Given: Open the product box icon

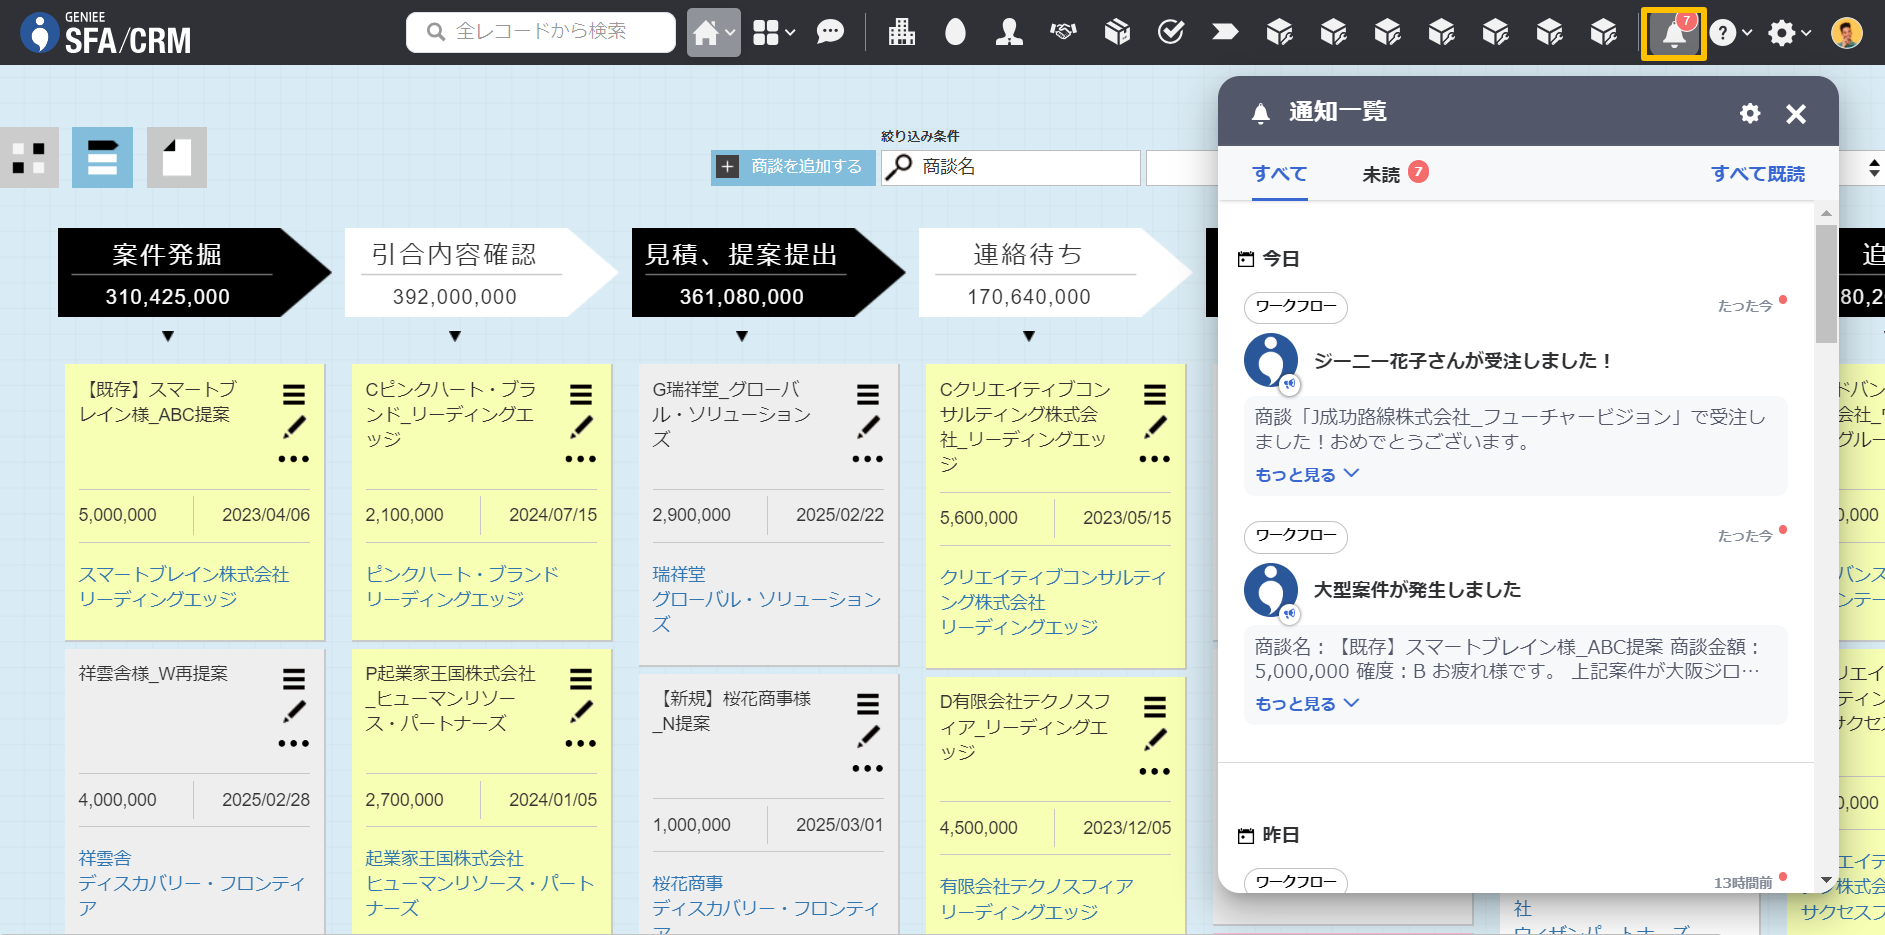Looking at the screenshot, I should click(1117, 33).
